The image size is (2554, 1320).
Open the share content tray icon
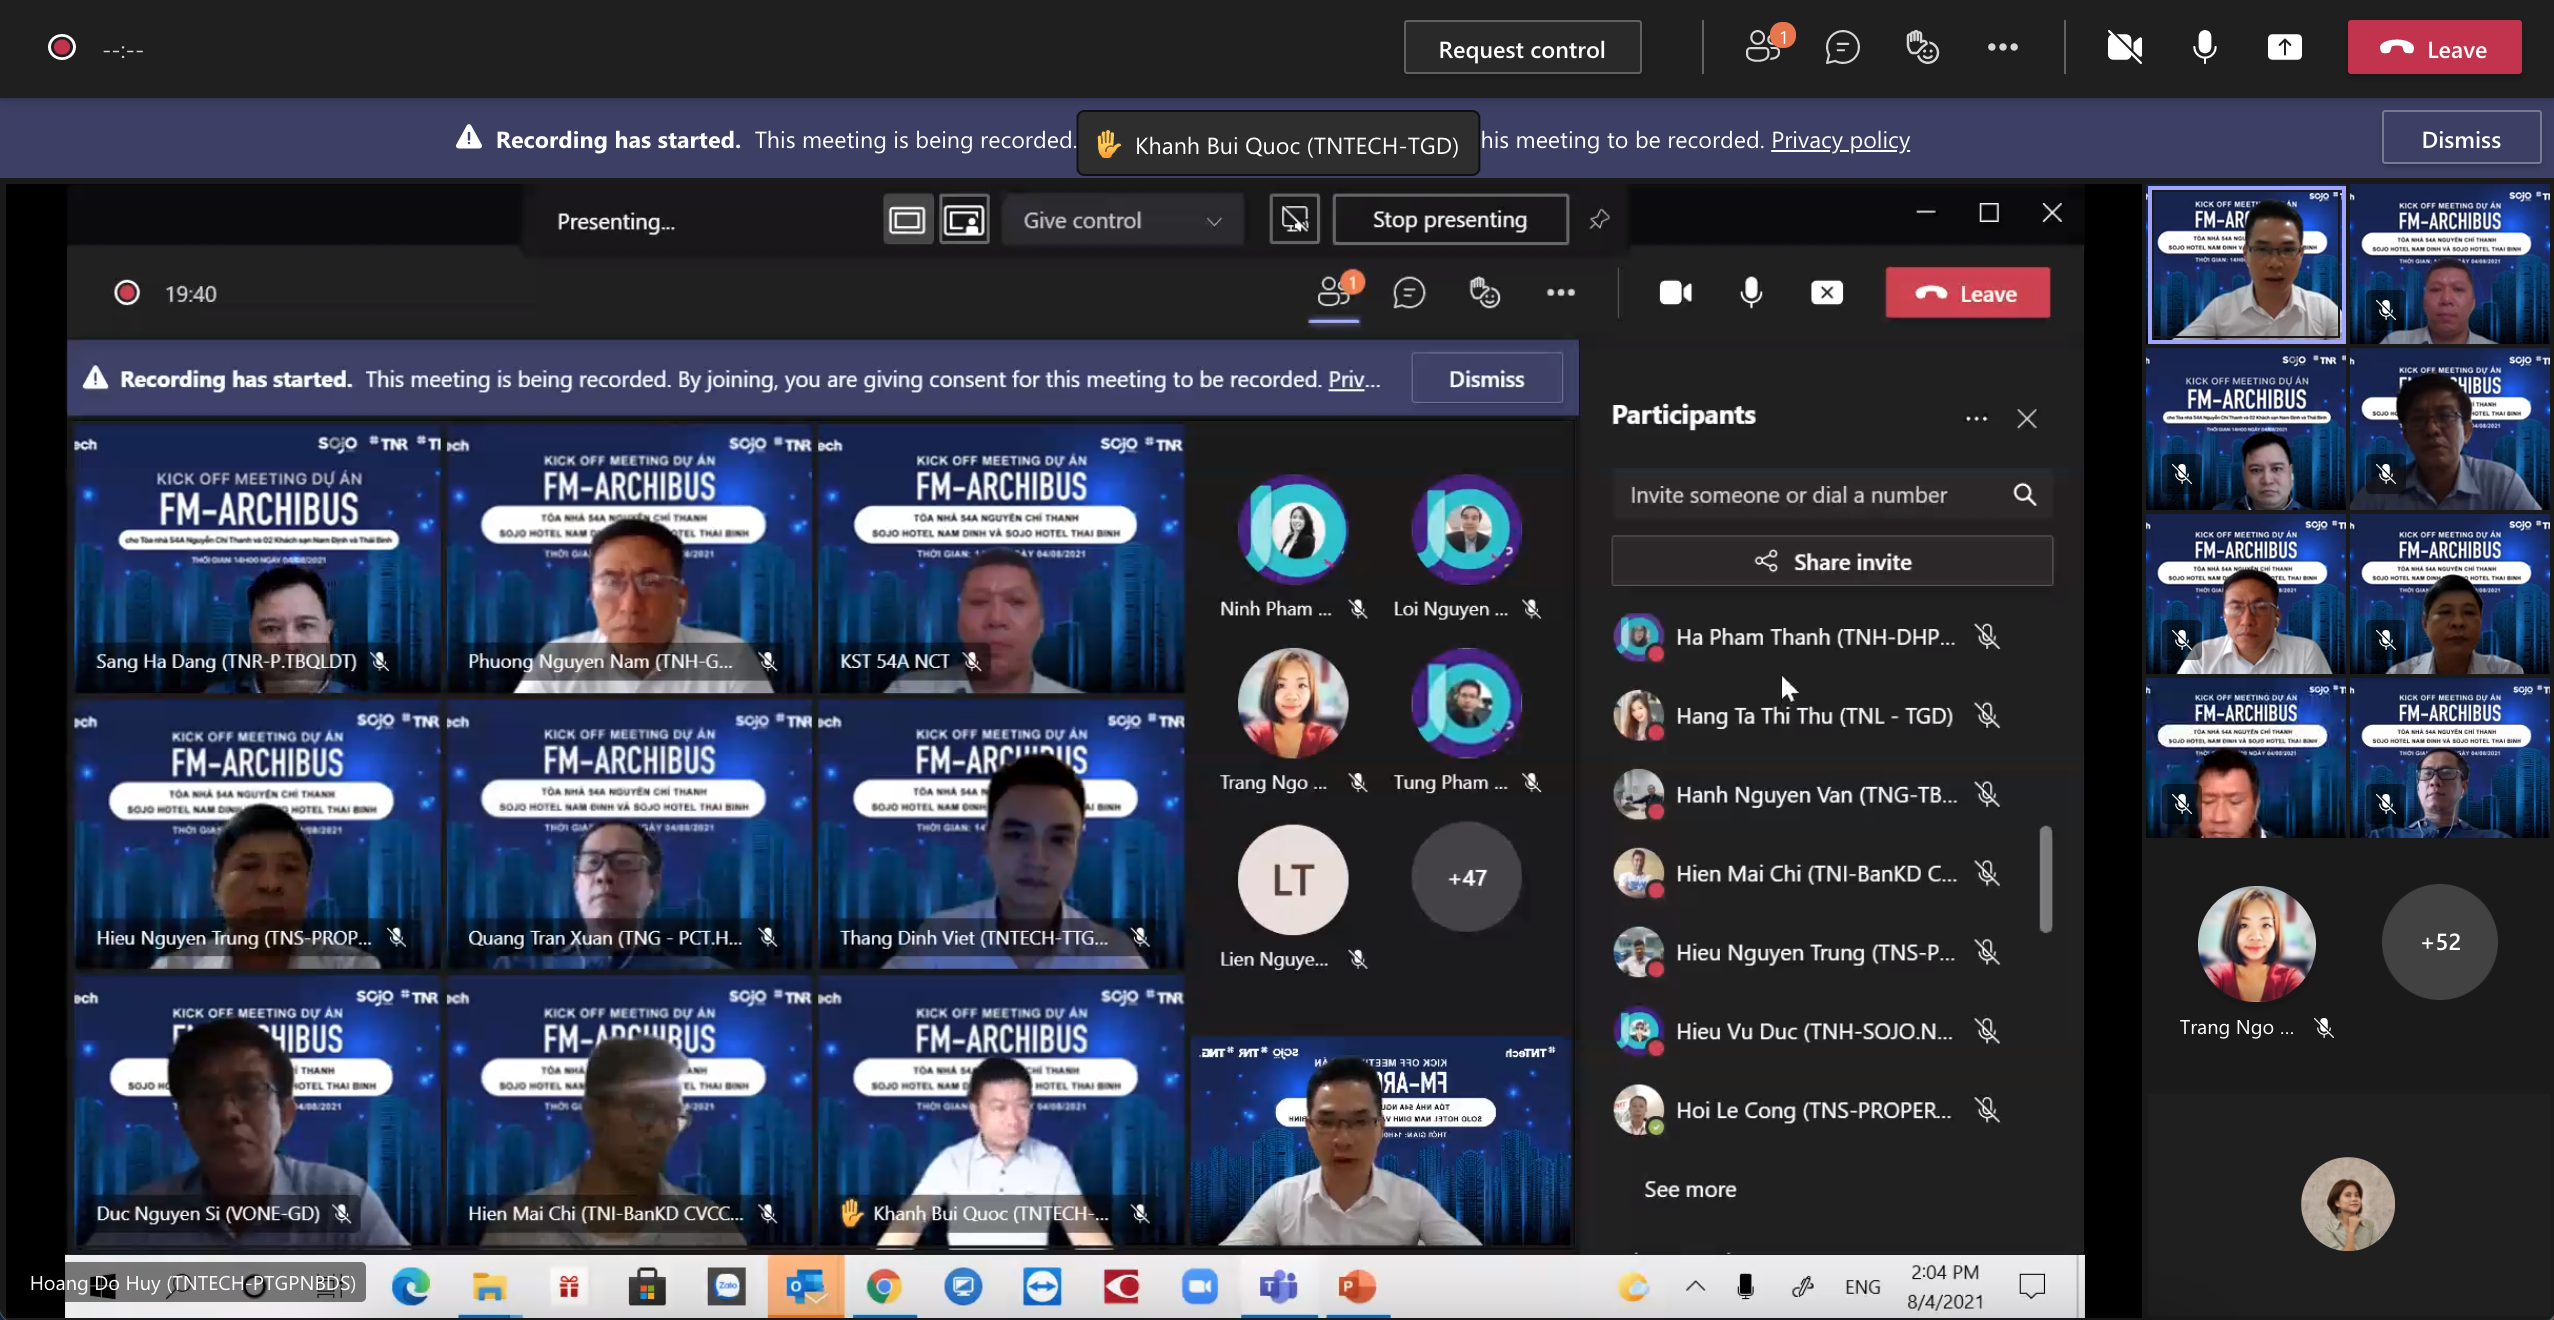[2284, 48]
